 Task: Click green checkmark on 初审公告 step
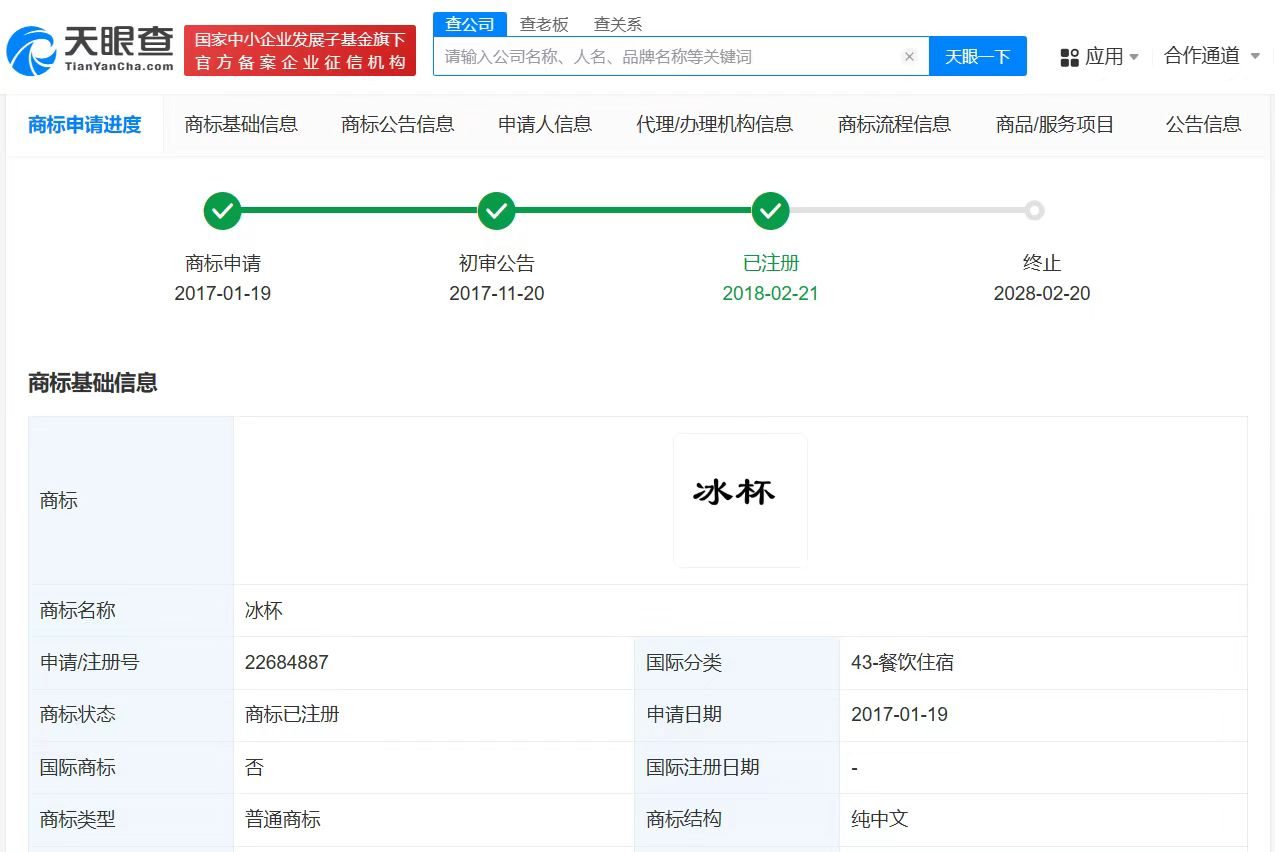click(496, 211)
